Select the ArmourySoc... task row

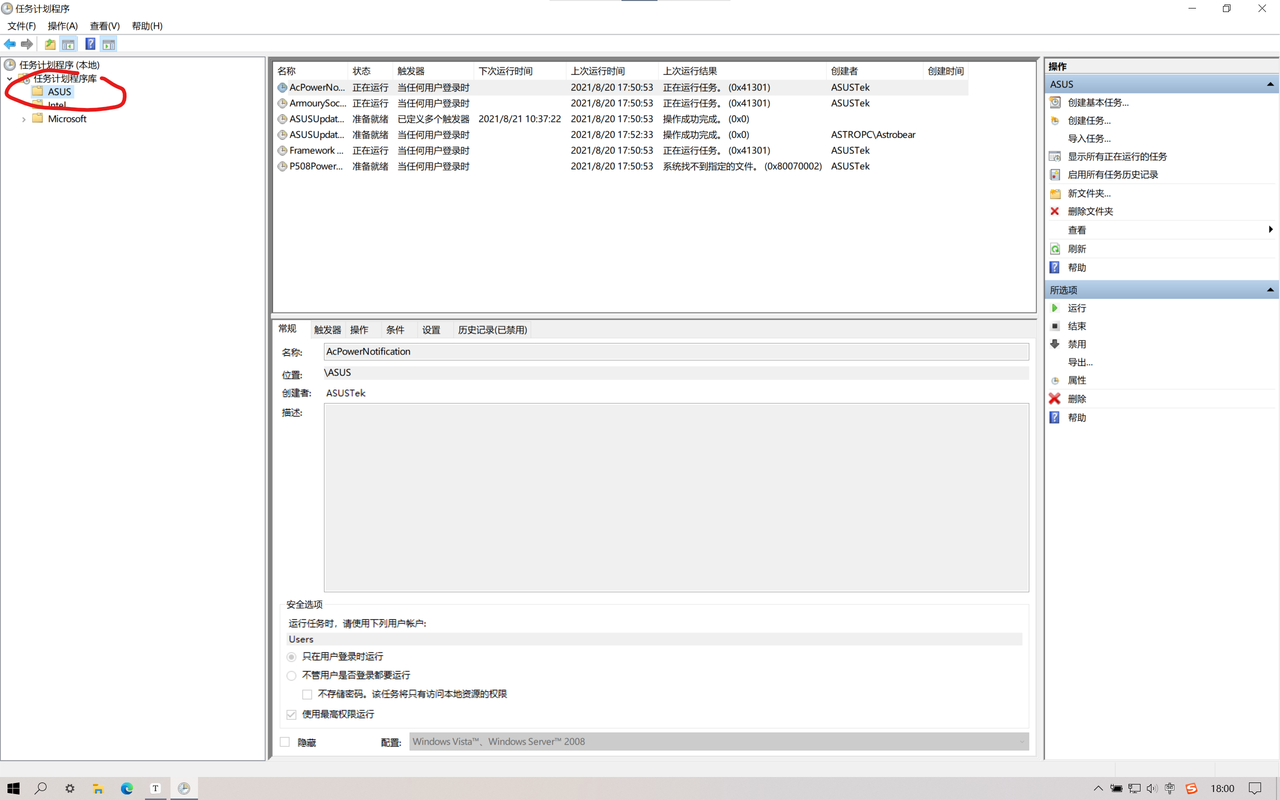click(x=620, y=103)
